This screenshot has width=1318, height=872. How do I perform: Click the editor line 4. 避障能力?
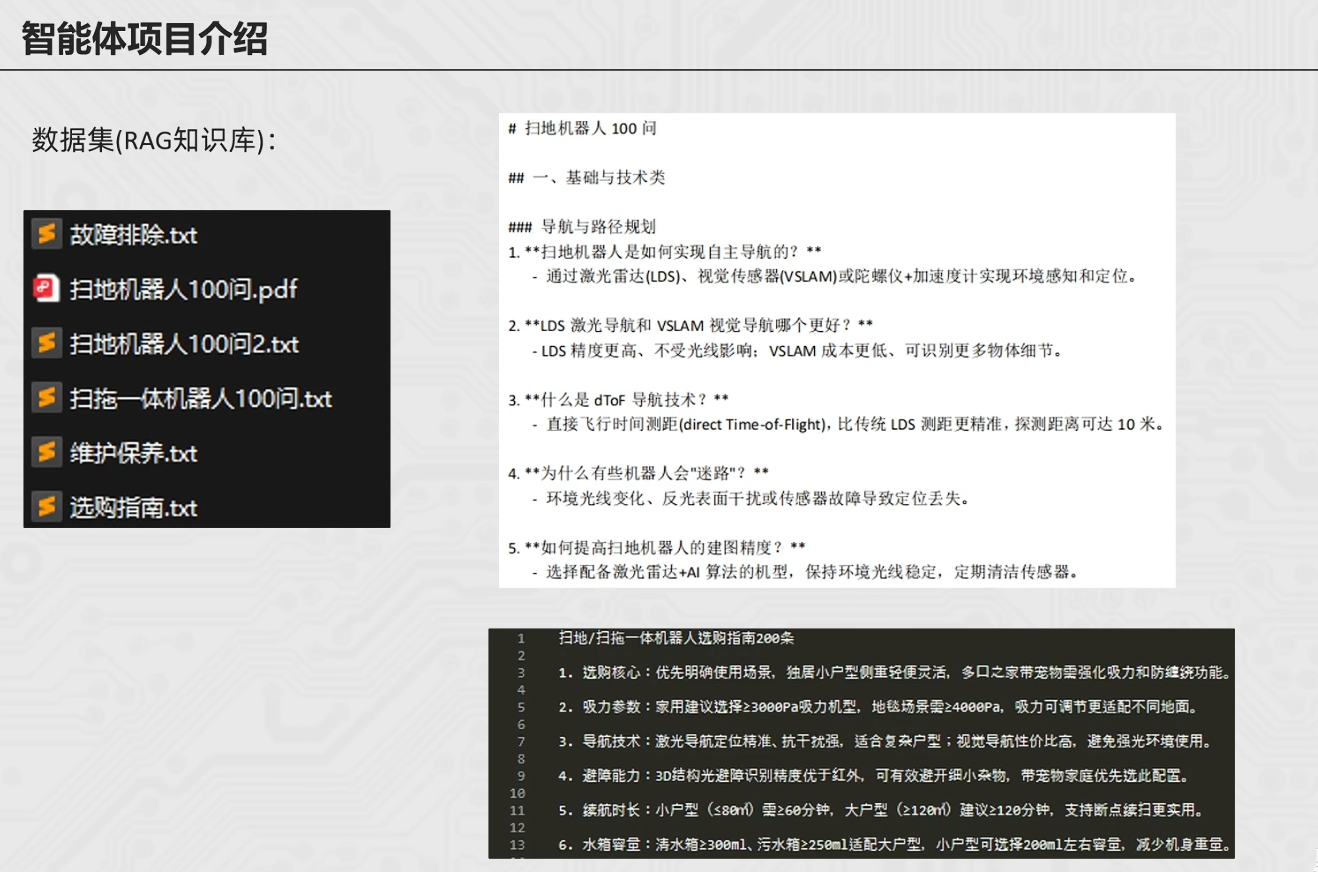click(873, 777)
